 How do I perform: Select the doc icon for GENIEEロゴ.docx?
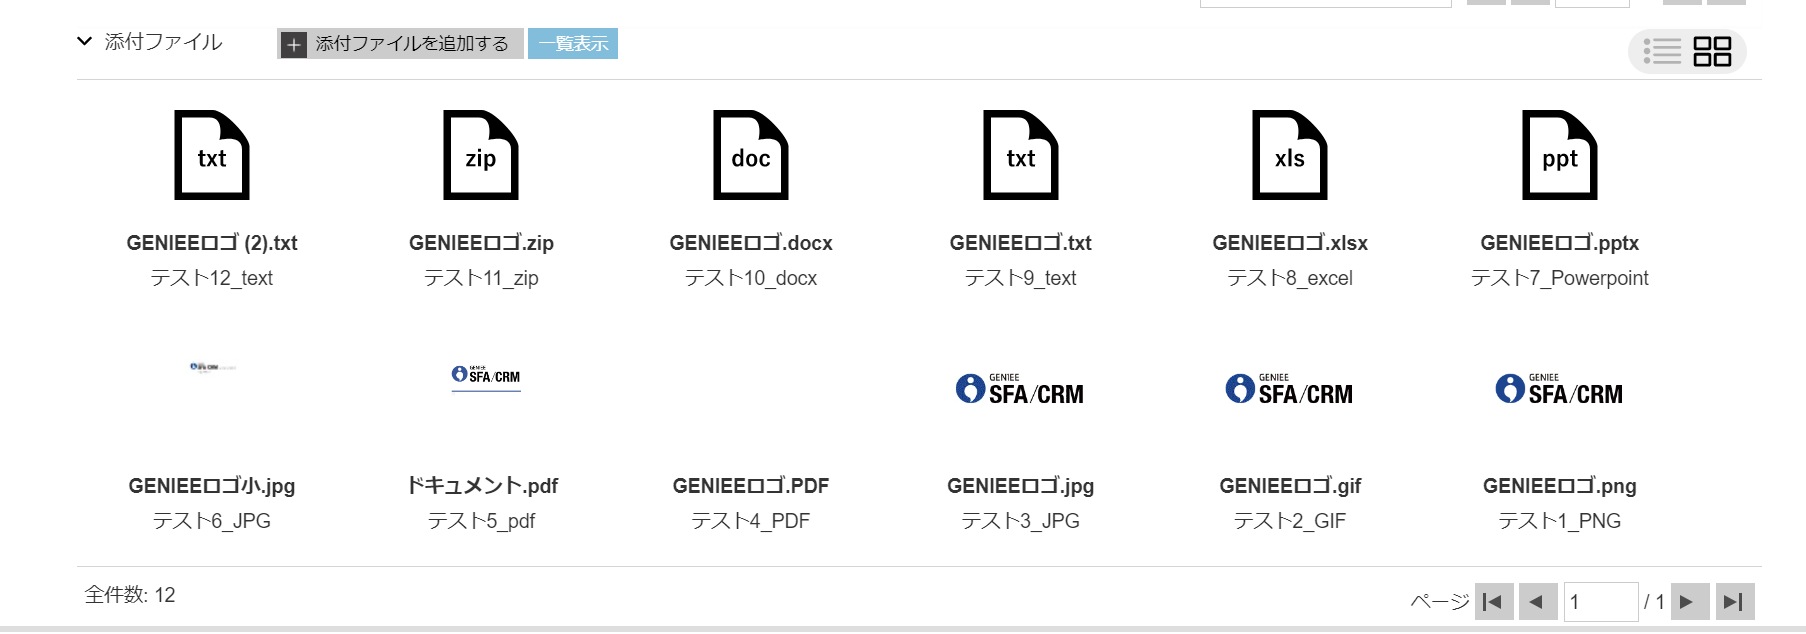751,155
